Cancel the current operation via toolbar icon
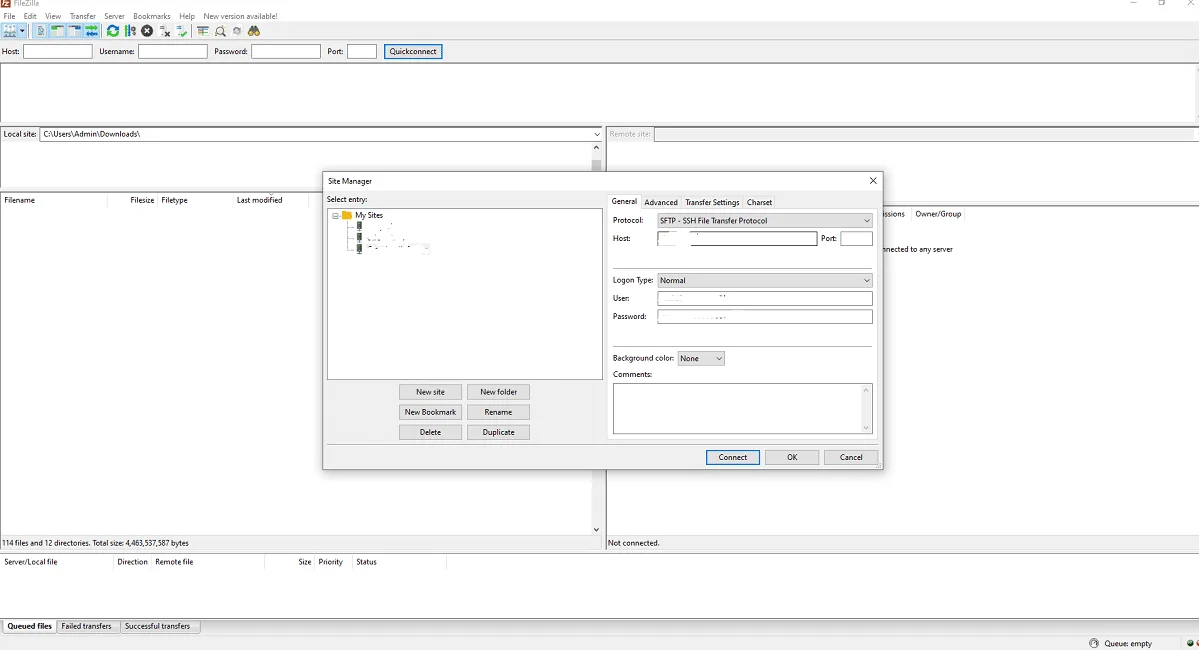The width and height of the screenshot is (1199, 650). tap(147, 31)
